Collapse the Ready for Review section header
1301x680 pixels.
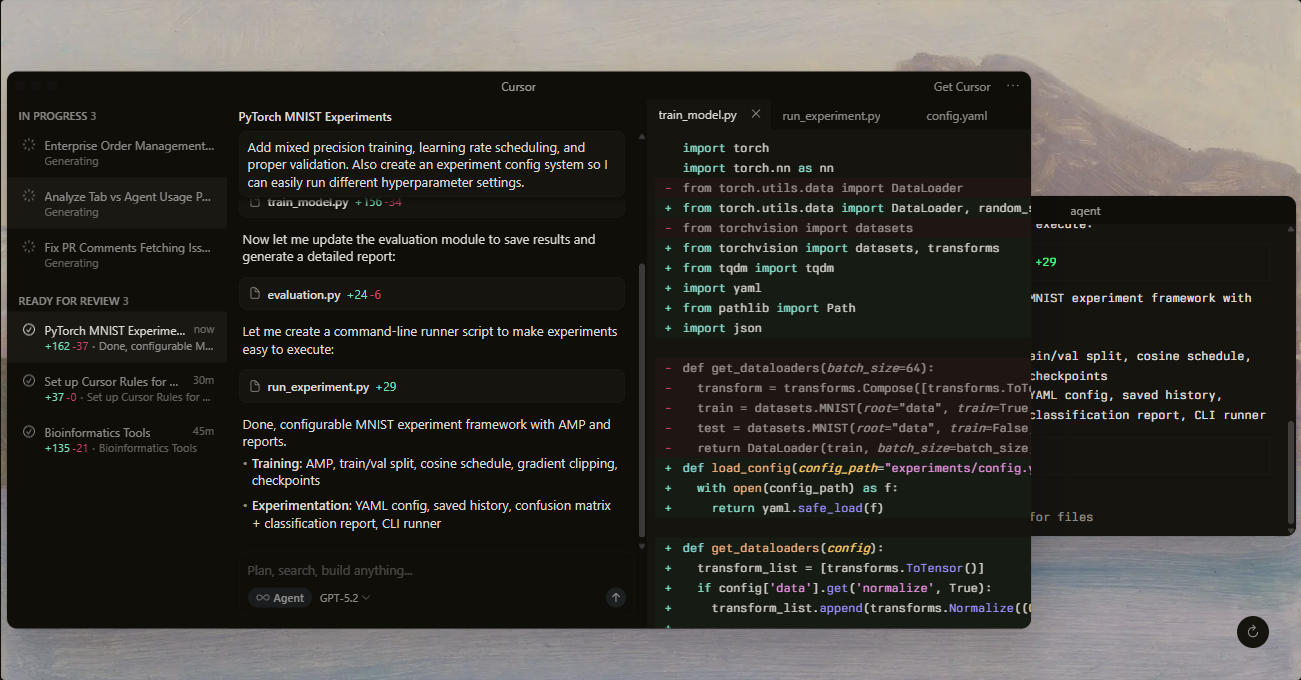point(73,301)
